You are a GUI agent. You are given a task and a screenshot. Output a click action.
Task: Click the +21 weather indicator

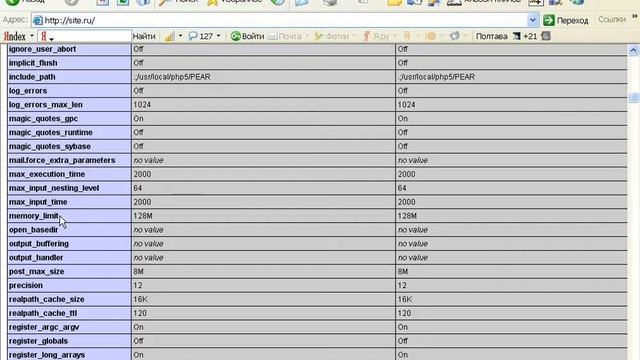(525, 36)
